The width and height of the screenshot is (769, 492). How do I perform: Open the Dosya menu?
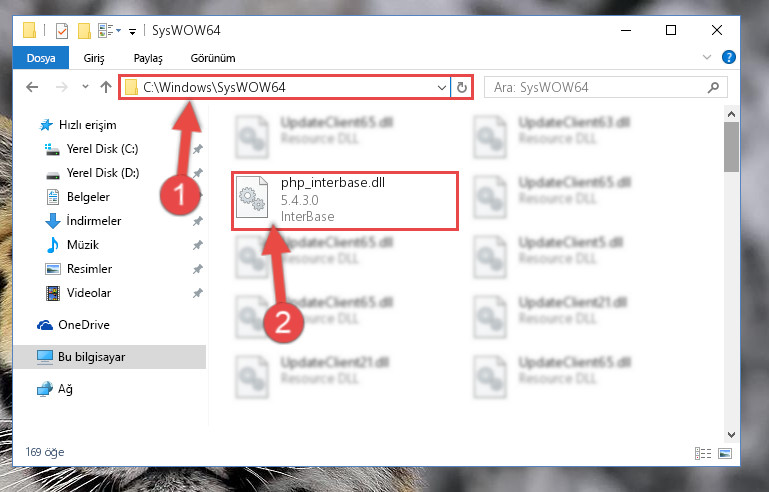tap(41, 58)
